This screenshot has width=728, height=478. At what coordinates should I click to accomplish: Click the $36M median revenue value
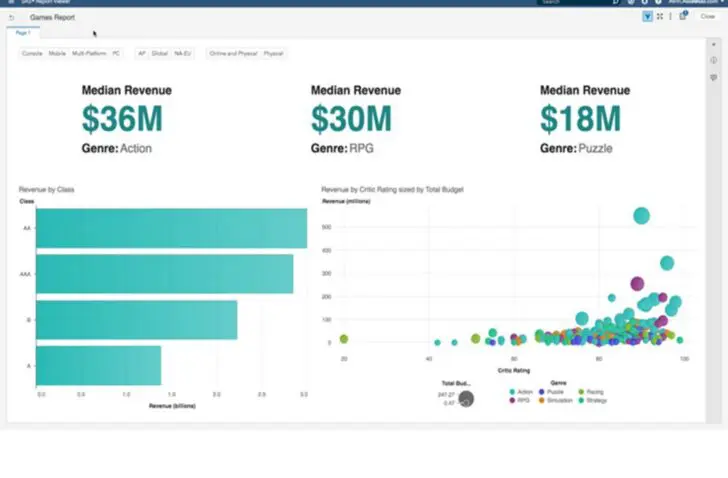pos(122,119)
